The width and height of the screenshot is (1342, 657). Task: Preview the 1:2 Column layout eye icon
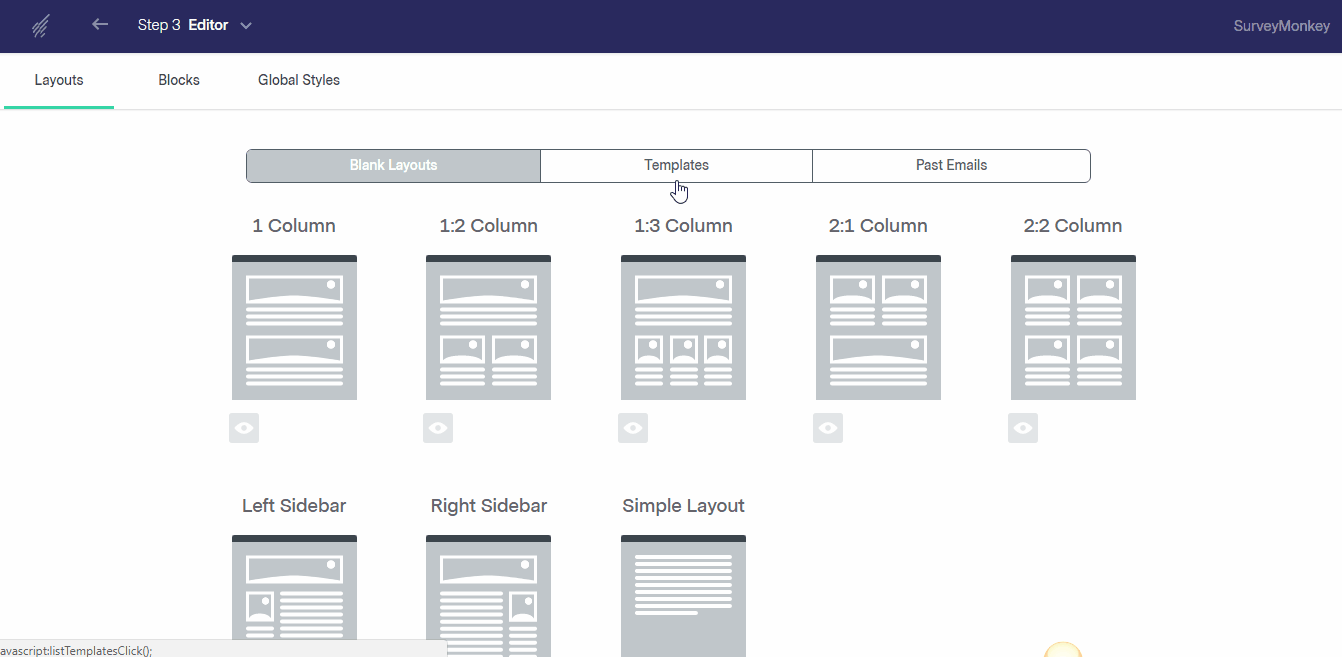coord(438,428)
